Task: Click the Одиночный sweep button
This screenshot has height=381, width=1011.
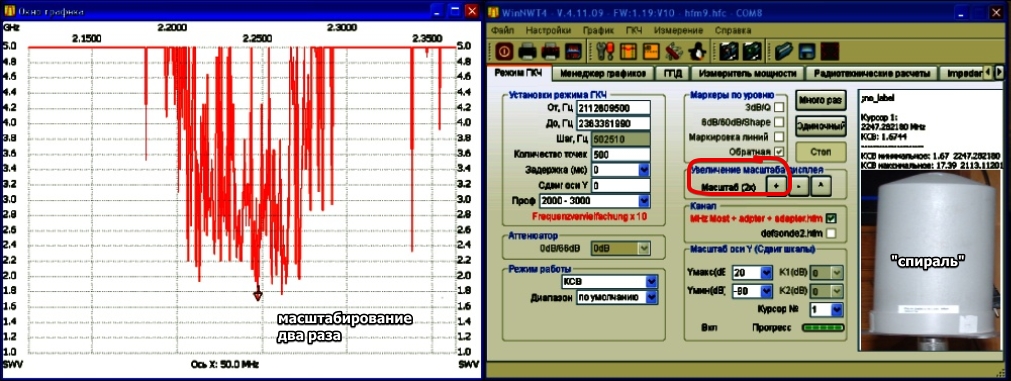Action: 821,126
